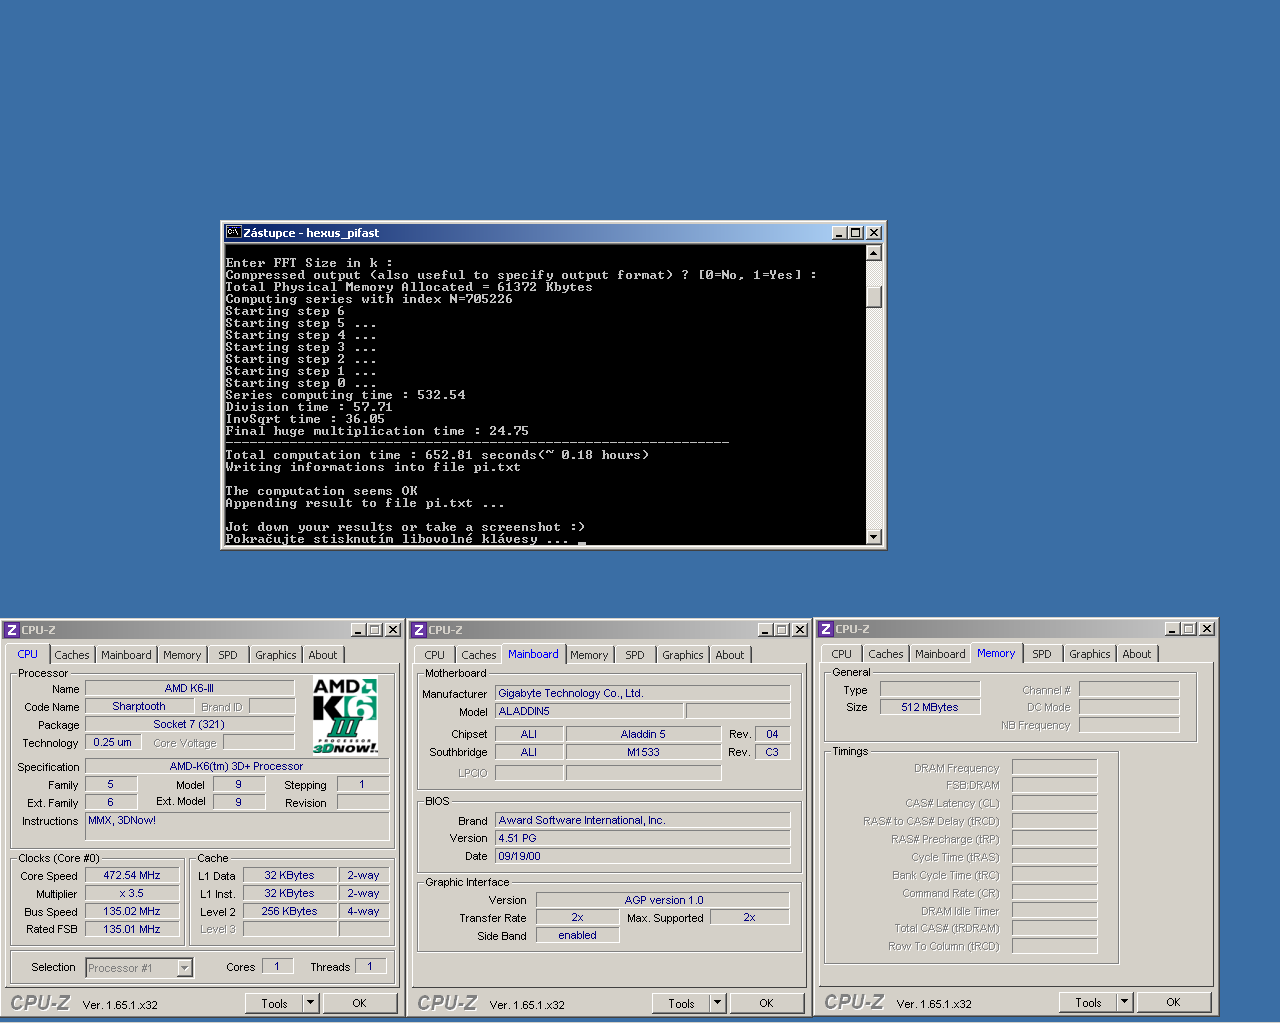Click Tools button in middle CPU-Z window
Image resolution: width=1280 pixels, height=1024 pixels.
[681, 1003]
